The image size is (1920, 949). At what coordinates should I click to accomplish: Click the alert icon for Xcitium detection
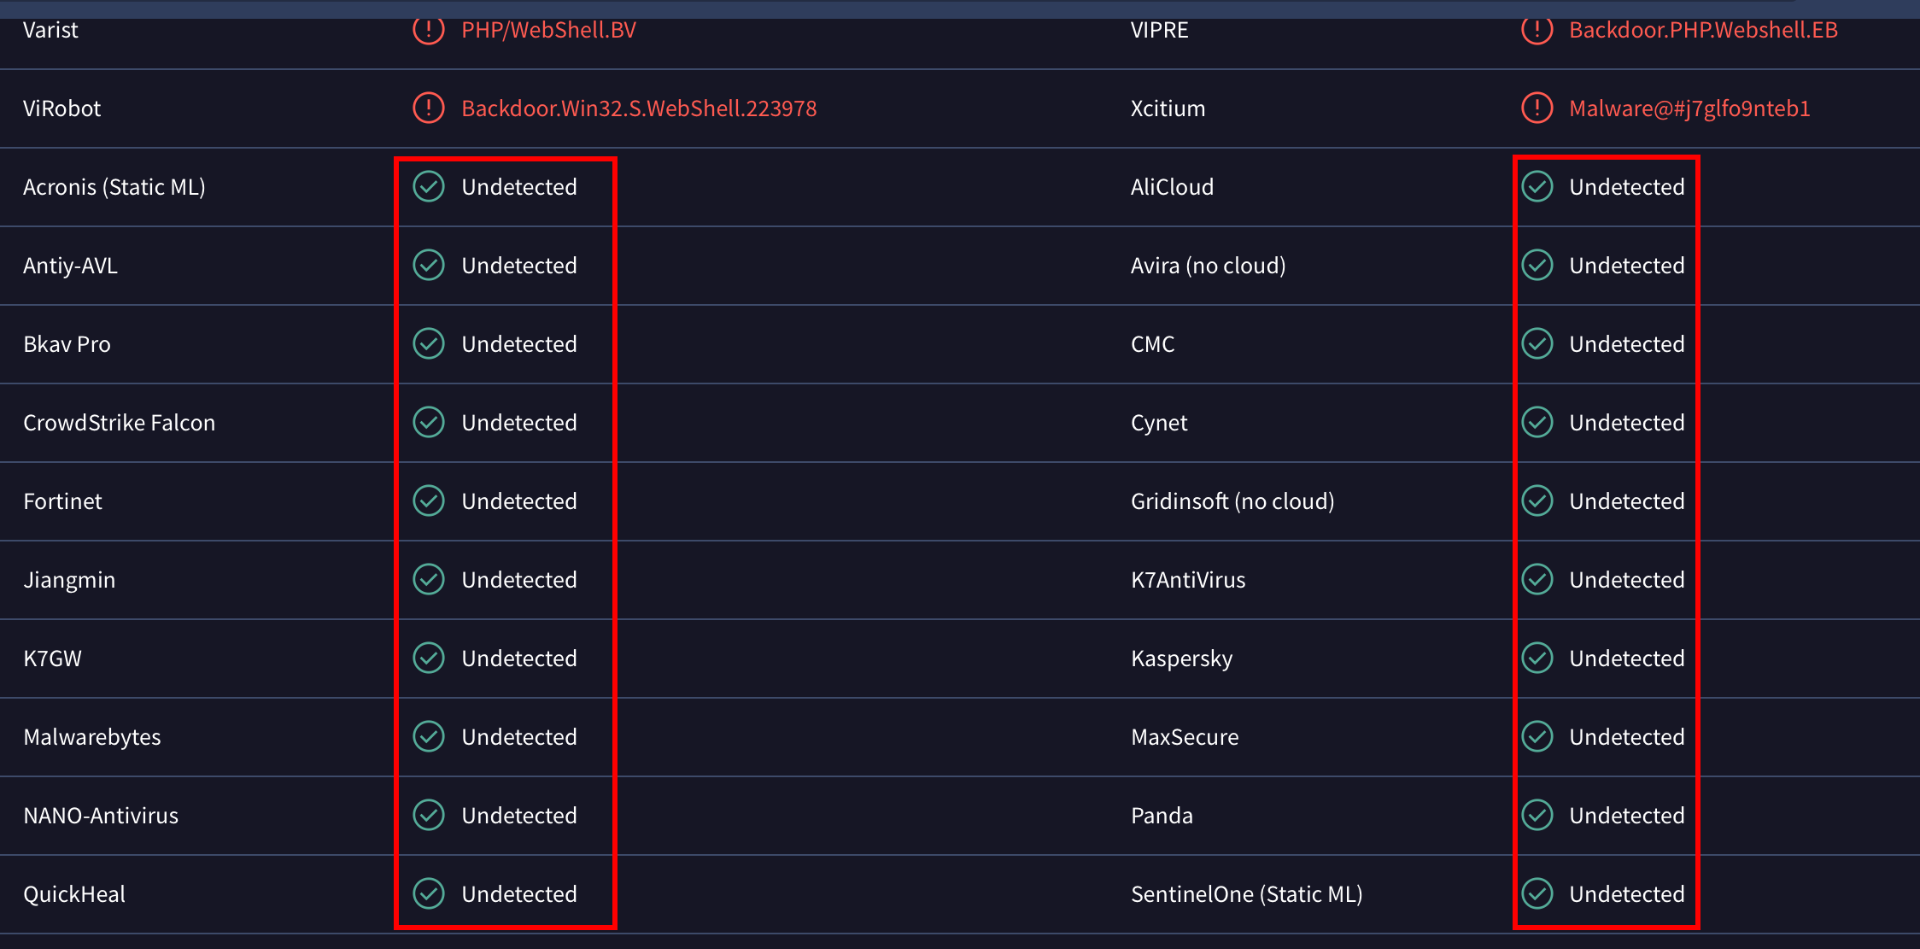point(1536,108)
